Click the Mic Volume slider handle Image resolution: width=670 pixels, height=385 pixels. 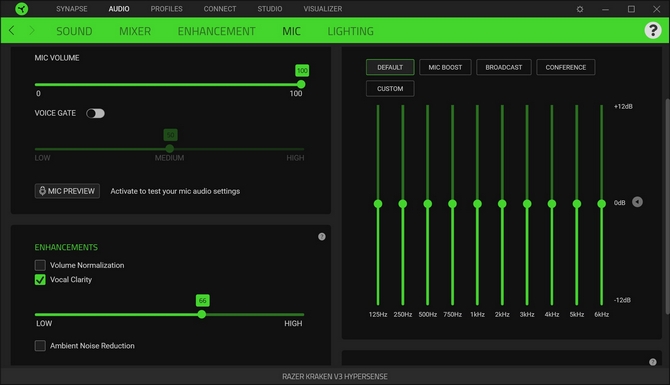[x=301, y=84]
